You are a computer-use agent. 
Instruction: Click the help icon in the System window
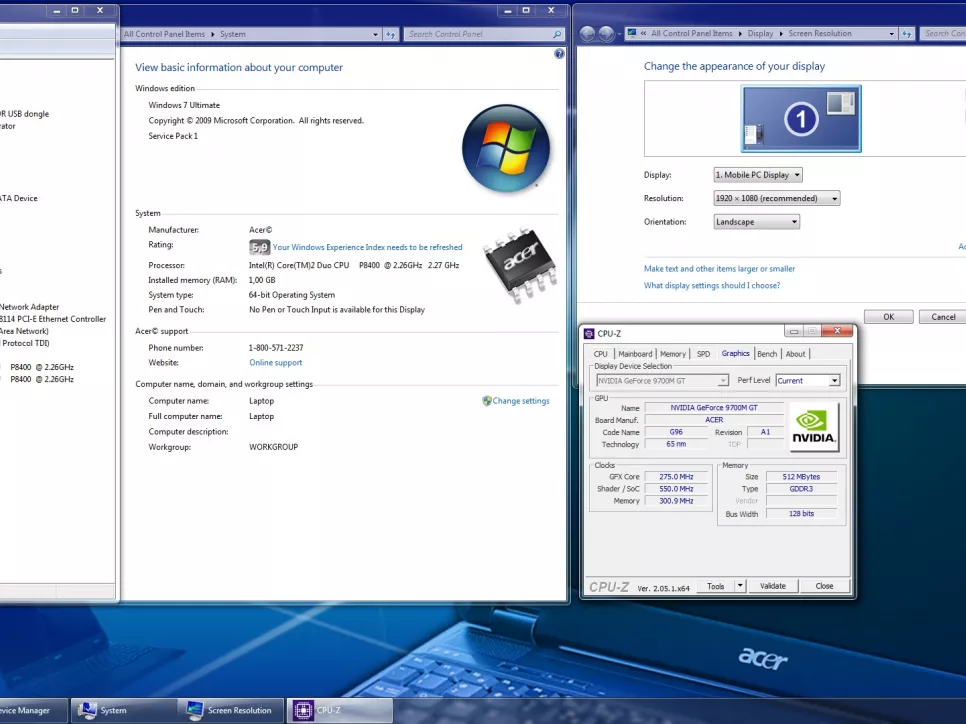(559, 54)
